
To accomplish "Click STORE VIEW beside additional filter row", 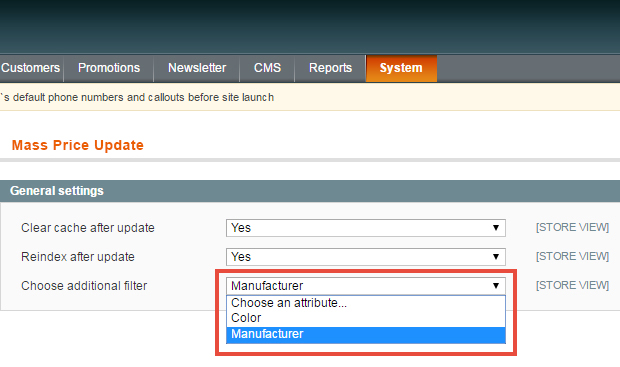I will [572, 285].
